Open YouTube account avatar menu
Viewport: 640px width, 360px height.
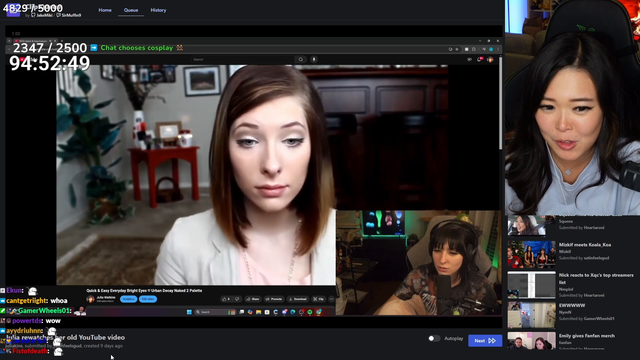tap(490, 60)
